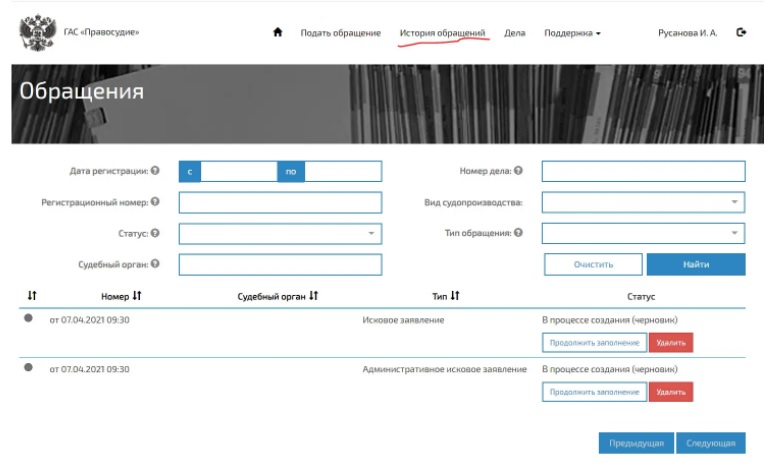Click the Очистить button

593,264
